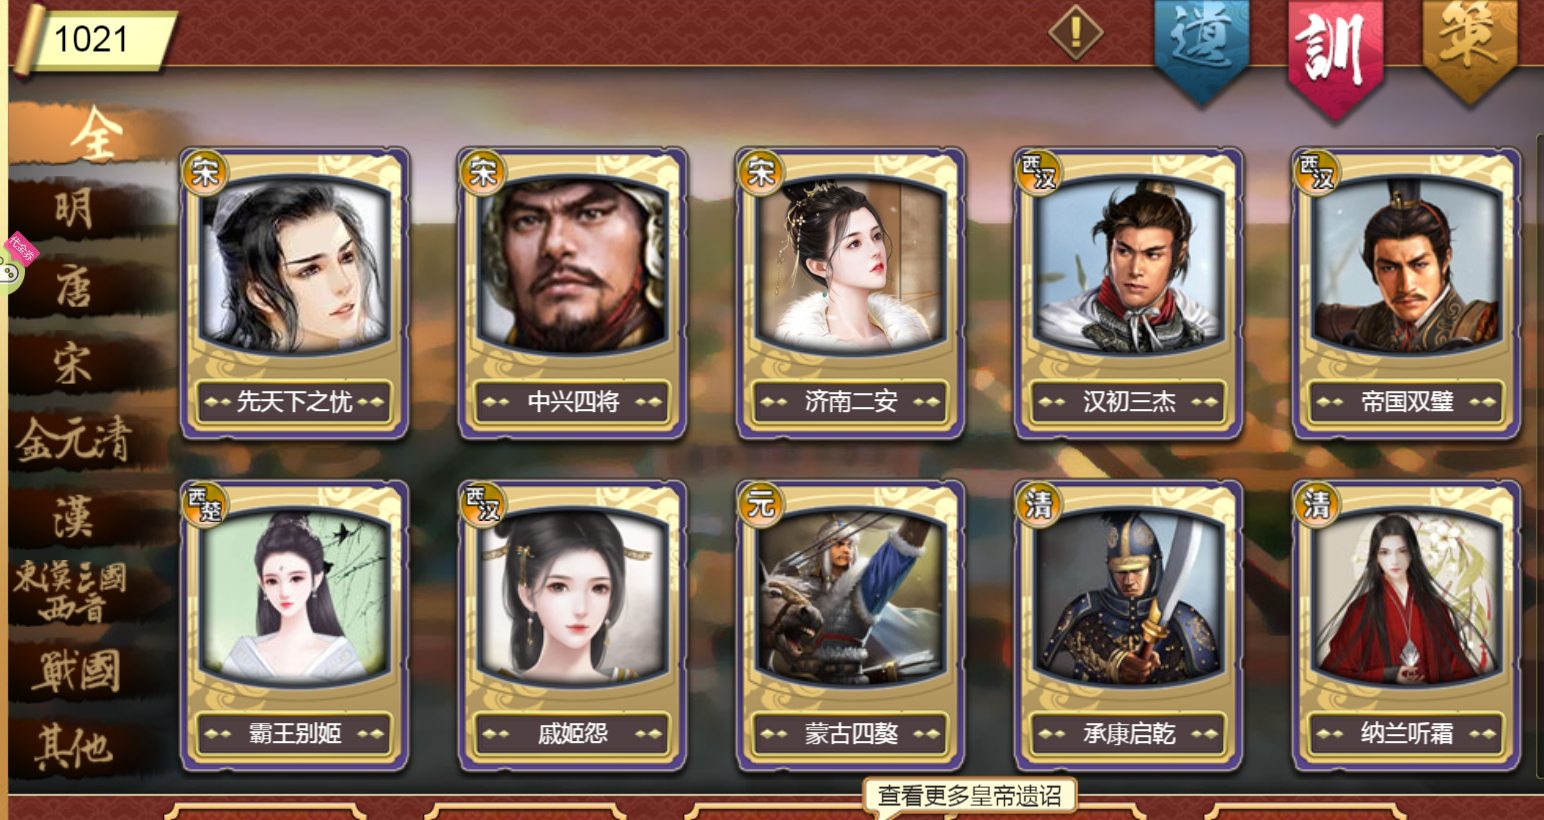Open the red 訓 banner
The width and height of the screenshot is (1544, 820).
(x=1336, y=55)
